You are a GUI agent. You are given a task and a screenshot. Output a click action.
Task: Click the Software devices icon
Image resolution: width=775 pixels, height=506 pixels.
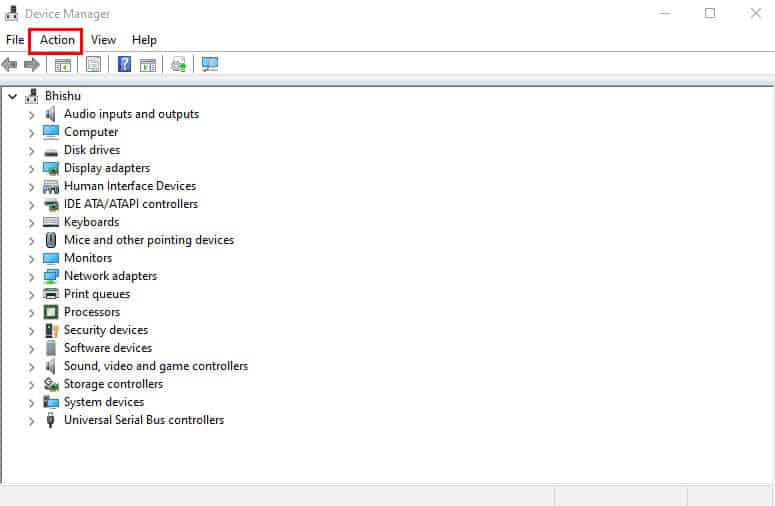click(51, 348)
